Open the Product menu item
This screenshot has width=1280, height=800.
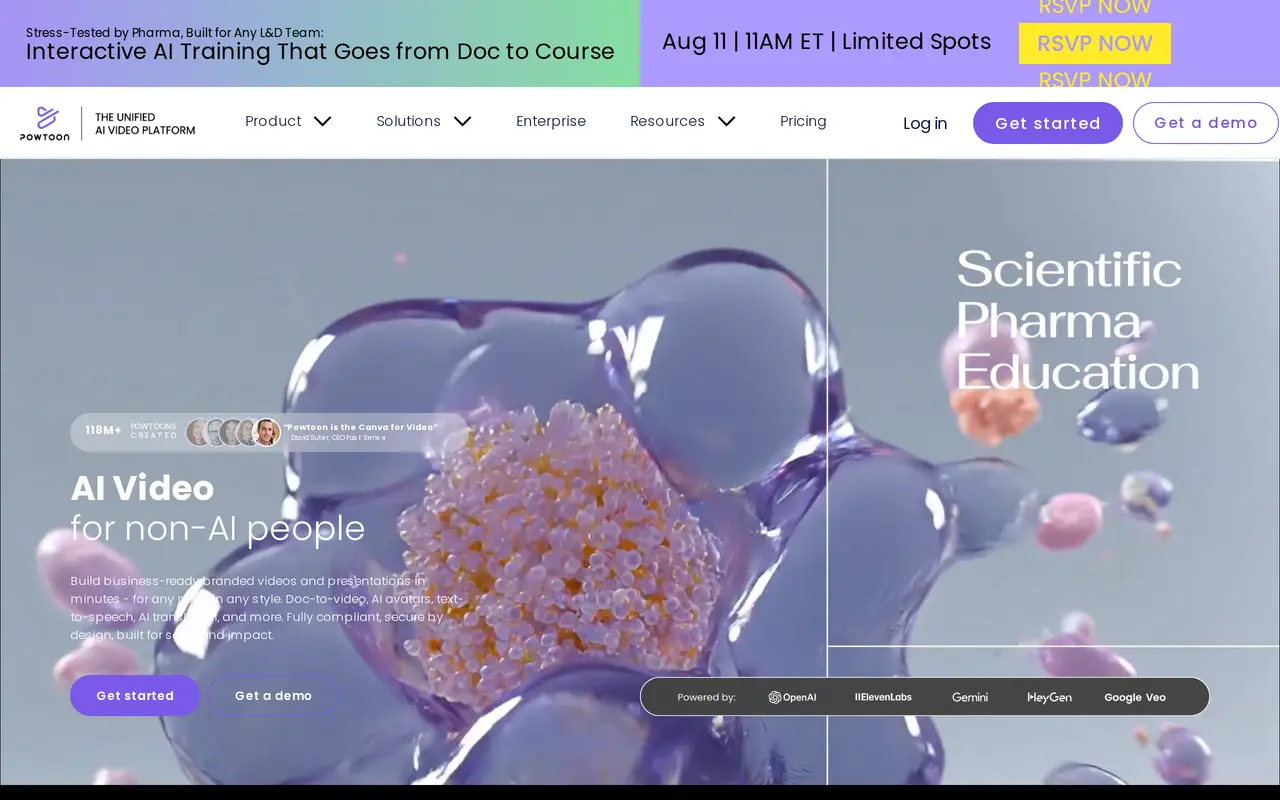(273, 121)
